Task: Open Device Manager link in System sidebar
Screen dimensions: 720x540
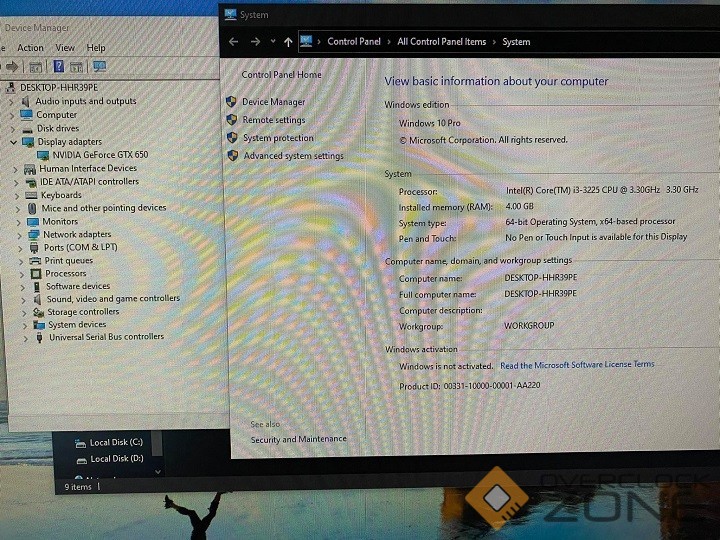Action: [x=273, y=102]
